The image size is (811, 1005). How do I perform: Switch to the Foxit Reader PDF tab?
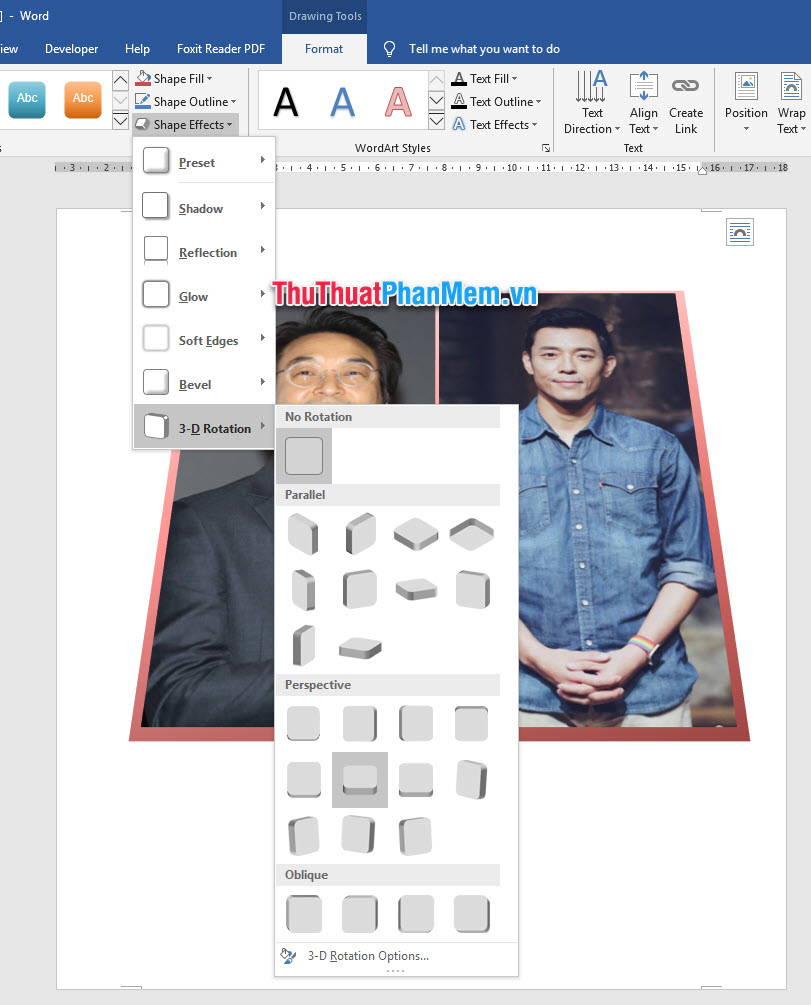click(x=221, y=49)
